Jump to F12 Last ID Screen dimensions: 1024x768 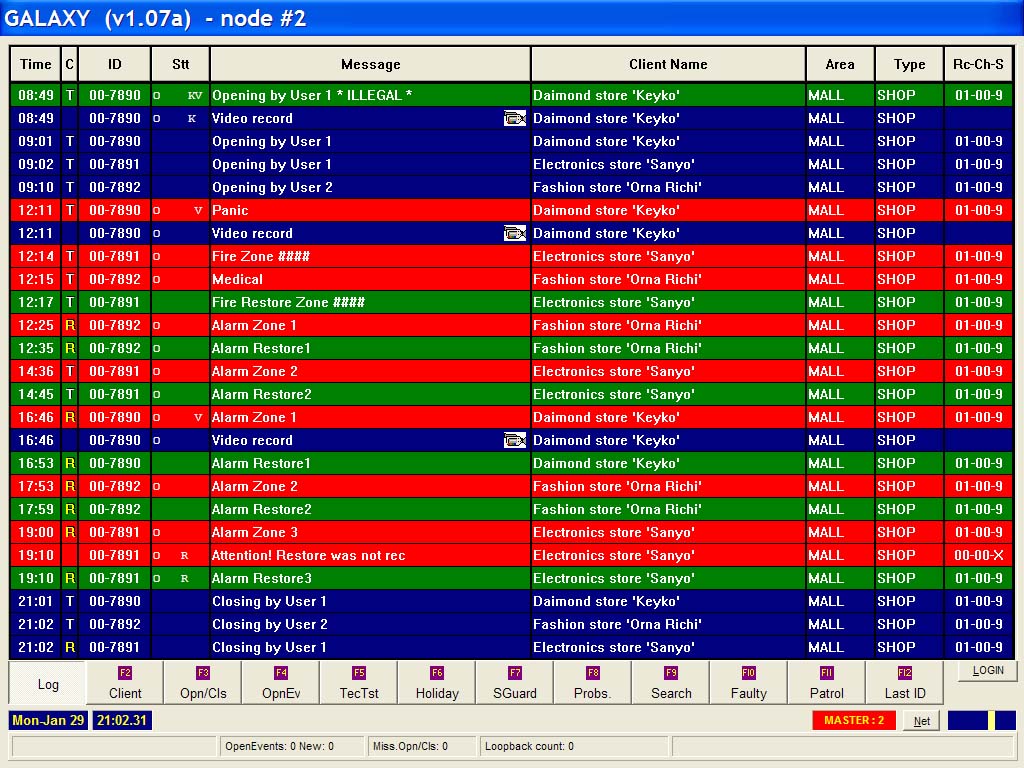[904, 683]
